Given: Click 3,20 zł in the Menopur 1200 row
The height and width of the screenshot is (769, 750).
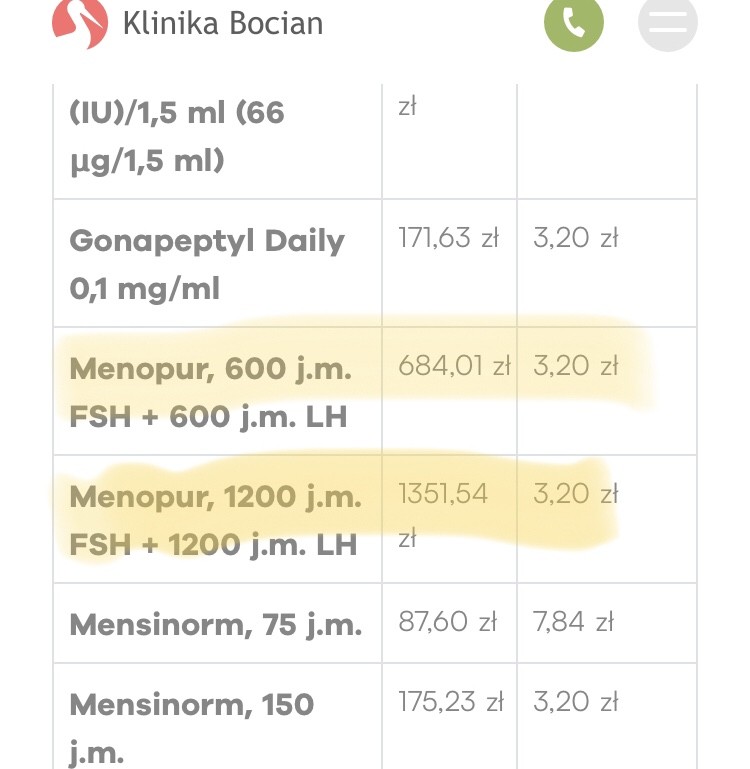Looking at the screenshot, I should (576, 494).
